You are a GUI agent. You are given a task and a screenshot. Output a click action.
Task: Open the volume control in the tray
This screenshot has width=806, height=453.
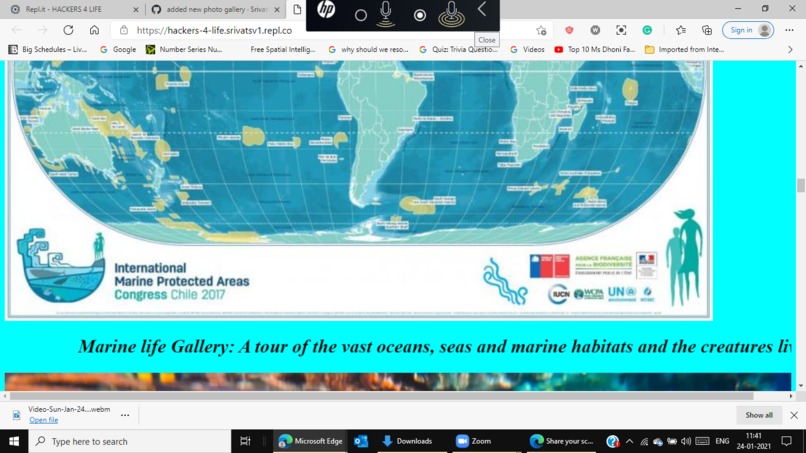(x=686, y=441)
